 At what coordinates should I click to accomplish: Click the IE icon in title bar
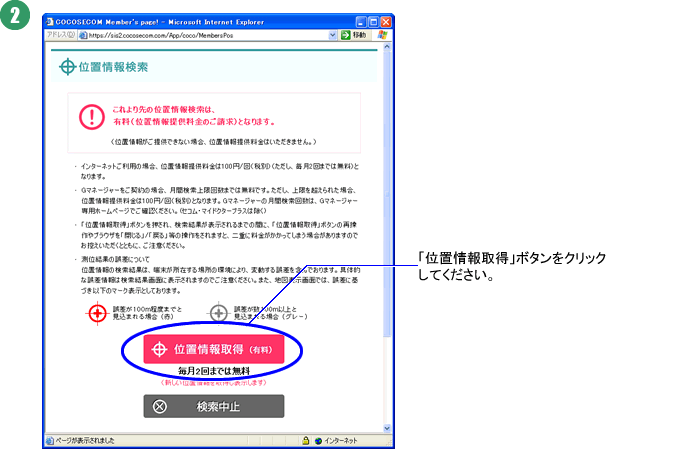pyautogui.click(x=50, y=22)
